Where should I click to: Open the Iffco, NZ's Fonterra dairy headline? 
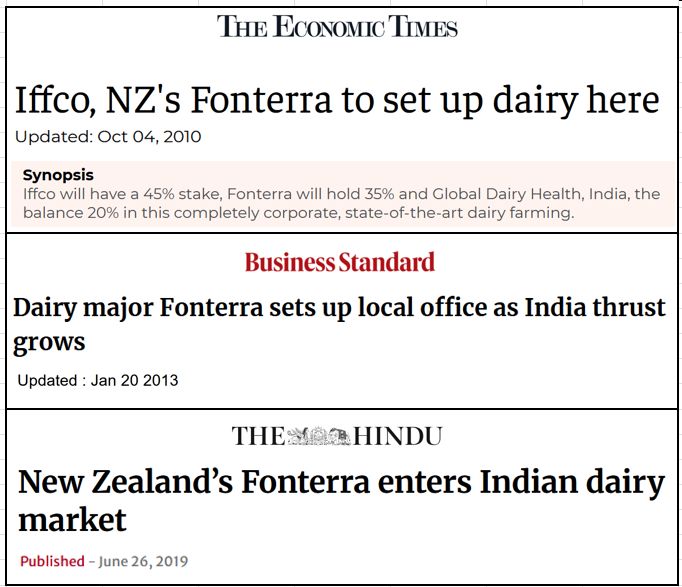[337, 99]
